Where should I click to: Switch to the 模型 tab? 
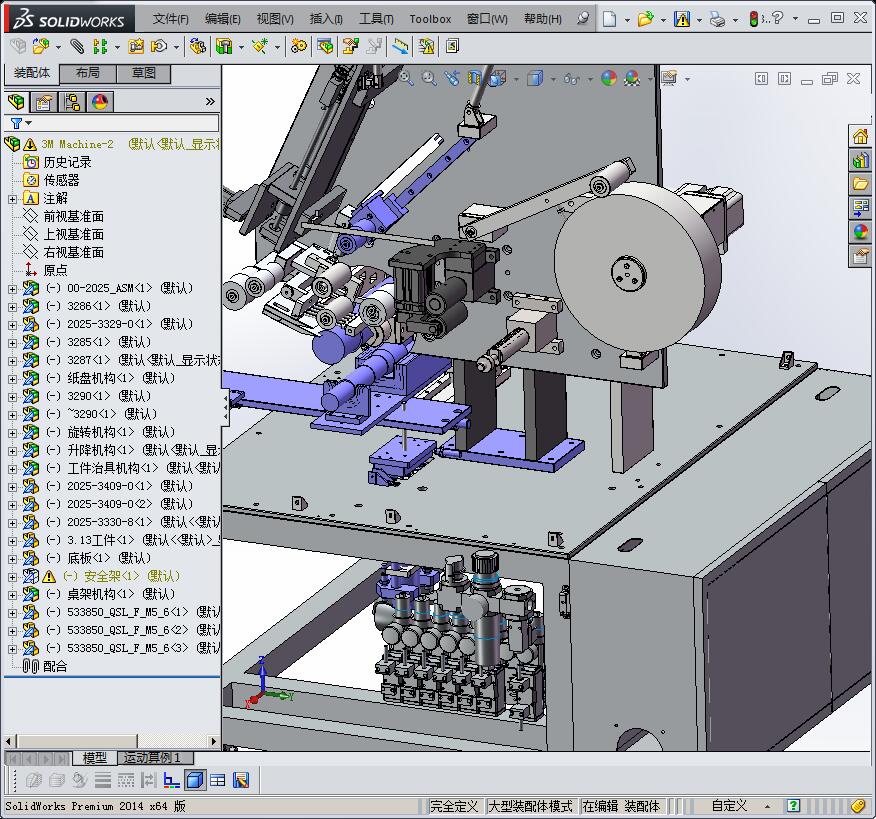[94, 758]
